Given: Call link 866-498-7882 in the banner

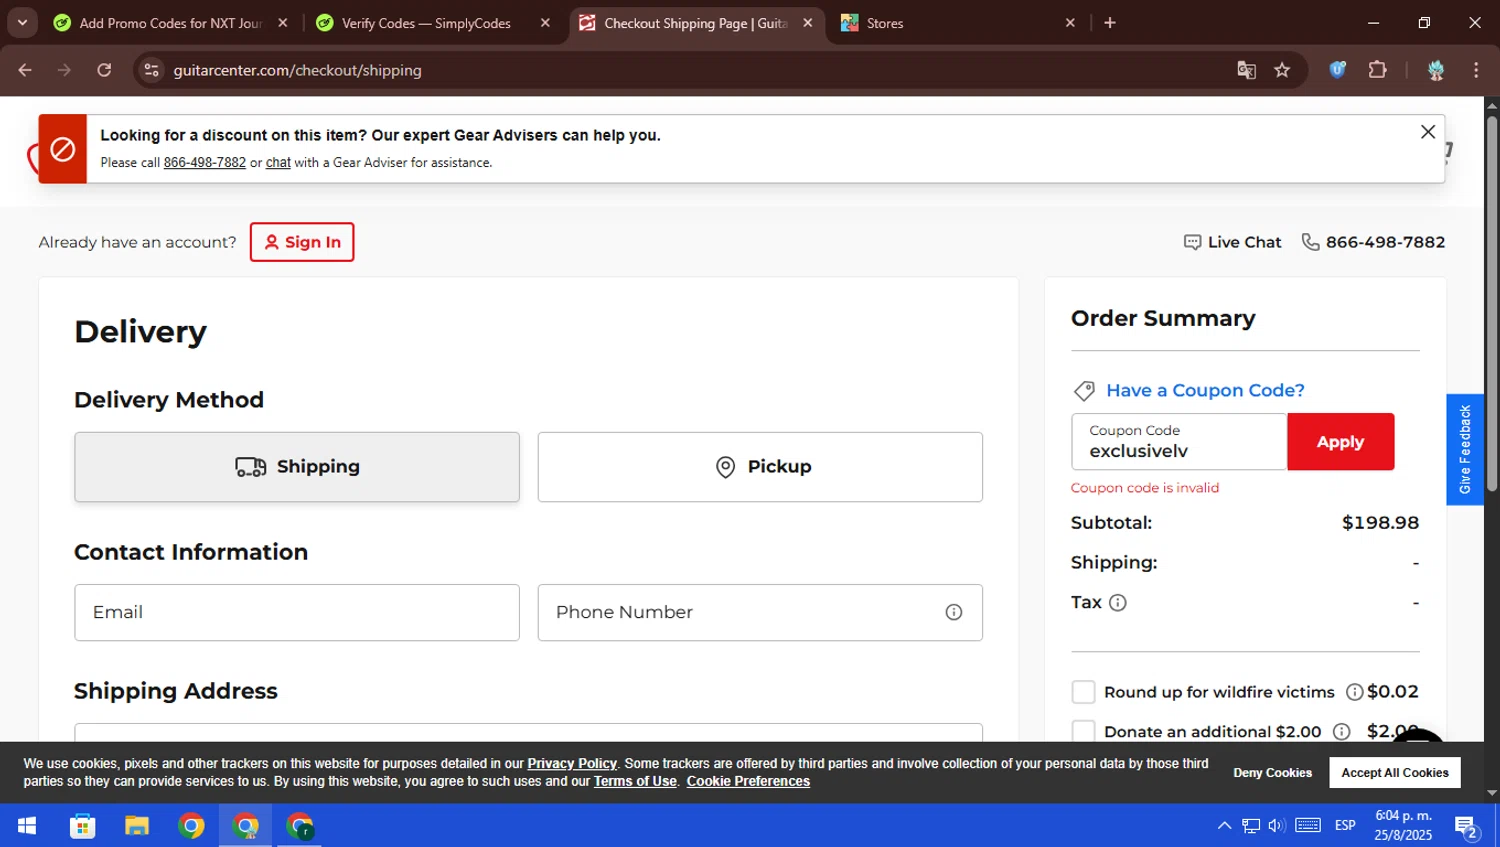Looking at the screenshot, I should [205, 163].
